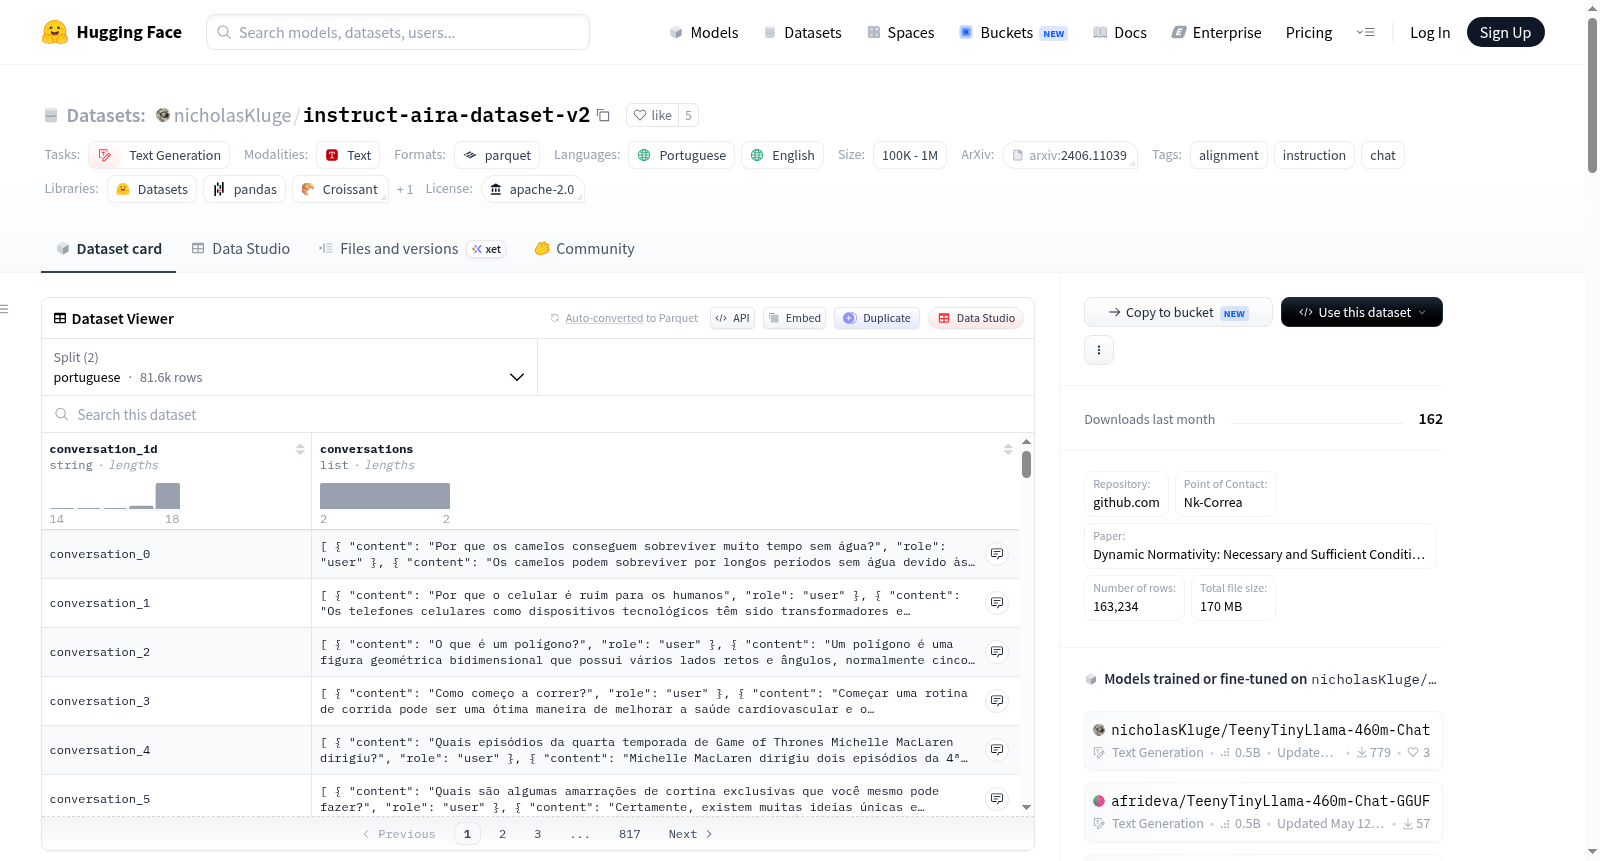Open the Dynamic Normativity paper link
The width and height of the screenshot is (1600, 861).
click(1260, 546)
